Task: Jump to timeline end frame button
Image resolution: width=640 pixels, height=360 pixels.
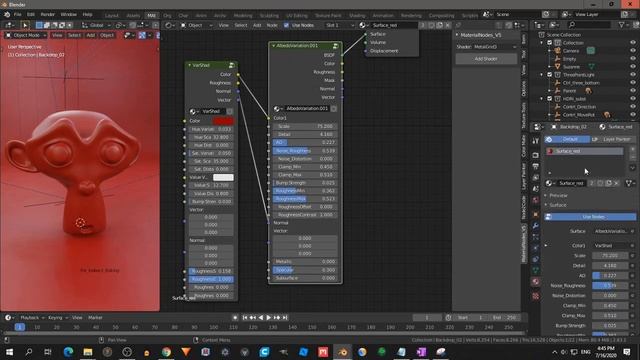Action: [x=285, y=318]
